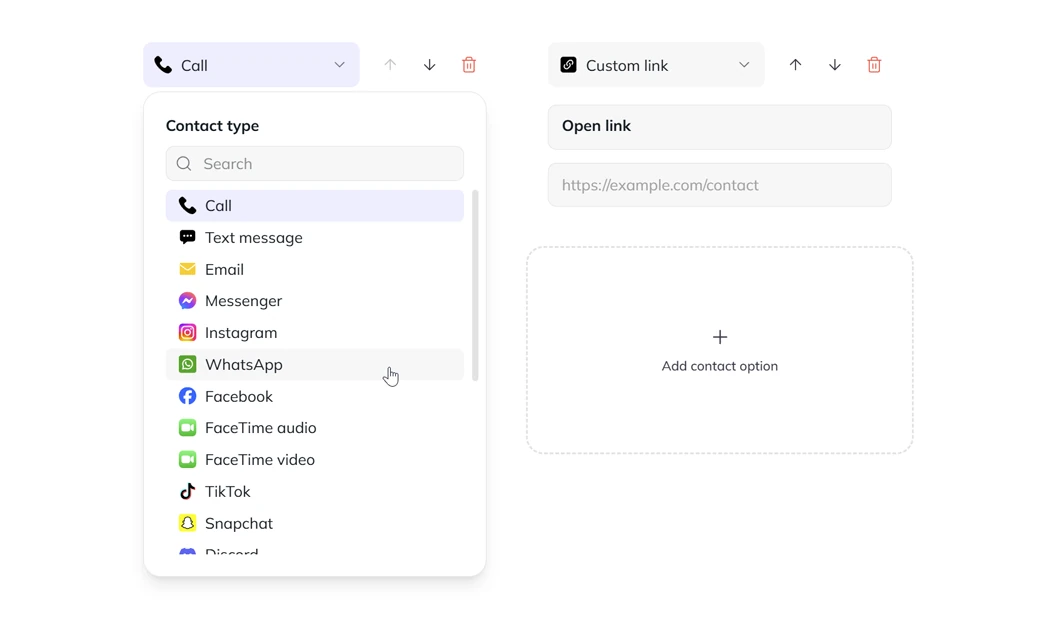1050x630 pixels.
Task: Select FaceTime video option
Action: pyautogui.click(x=315, y=459)
